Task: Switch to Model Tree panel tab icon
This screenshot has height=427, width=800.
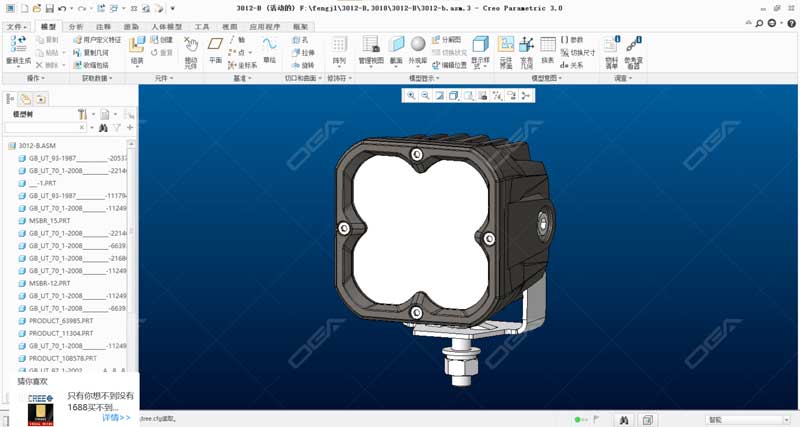Action: pyautogui.click(x=11, y=99)
